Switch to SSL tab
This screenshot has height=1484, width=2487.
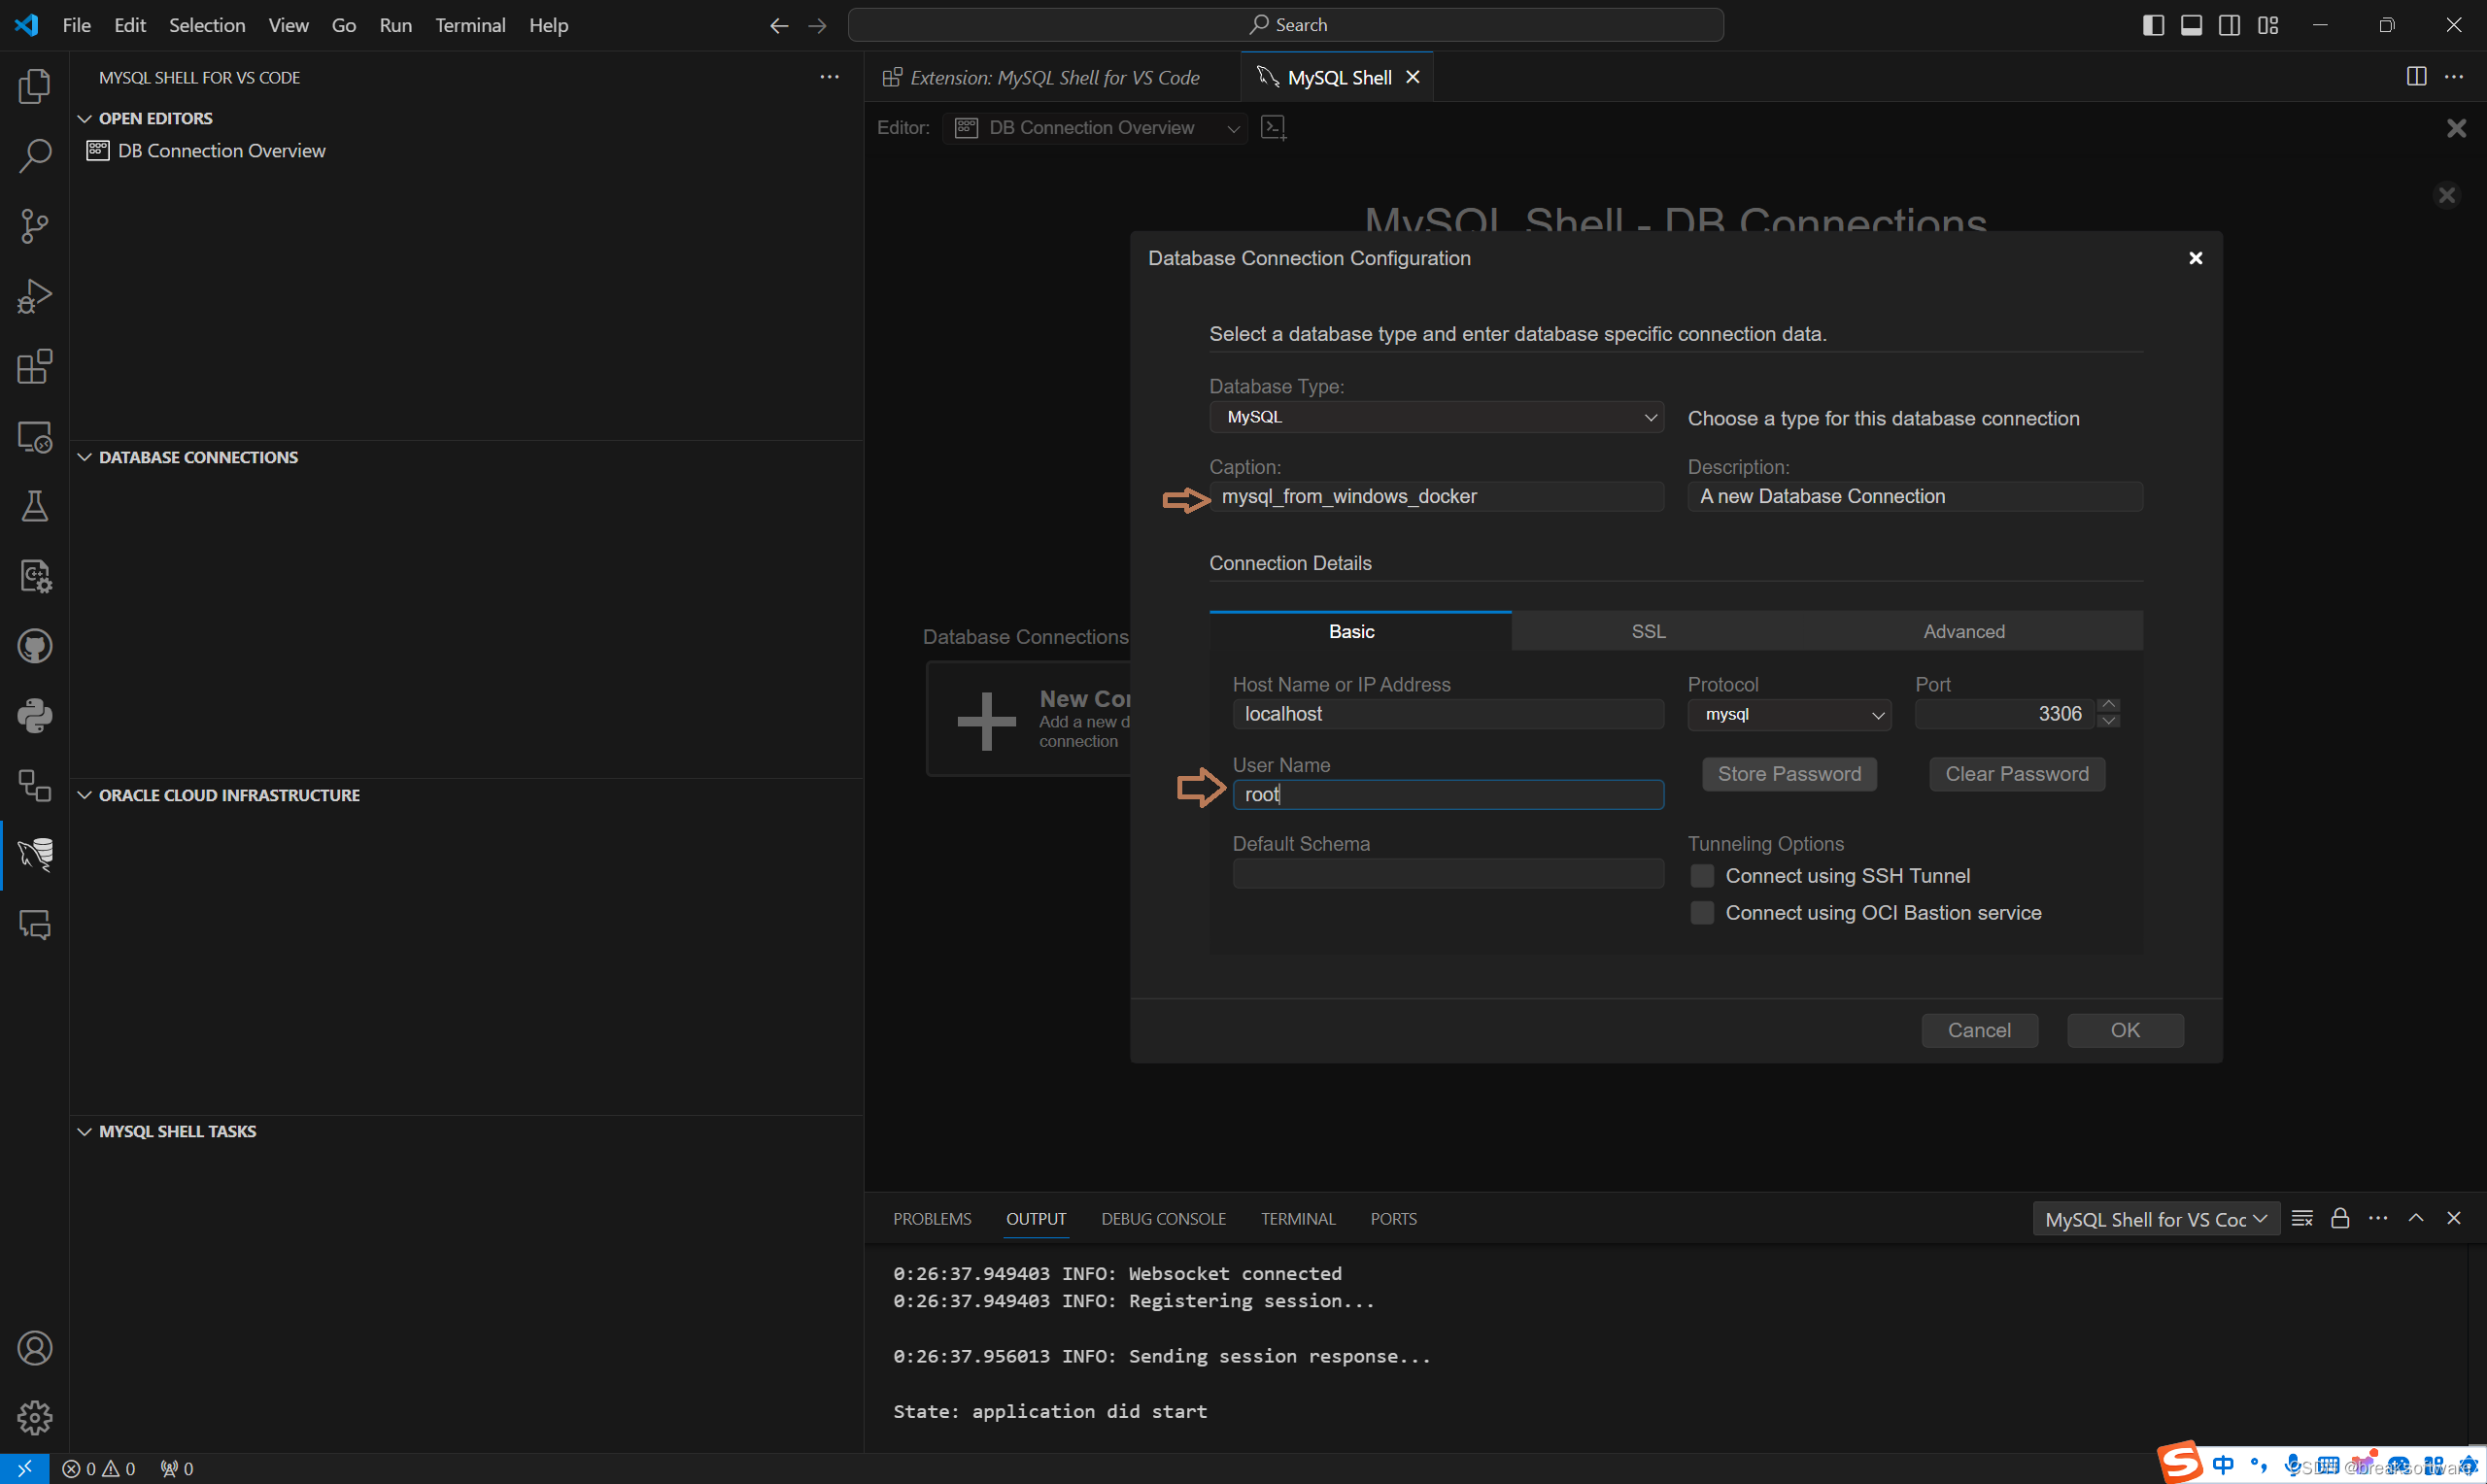[1648, 631]
